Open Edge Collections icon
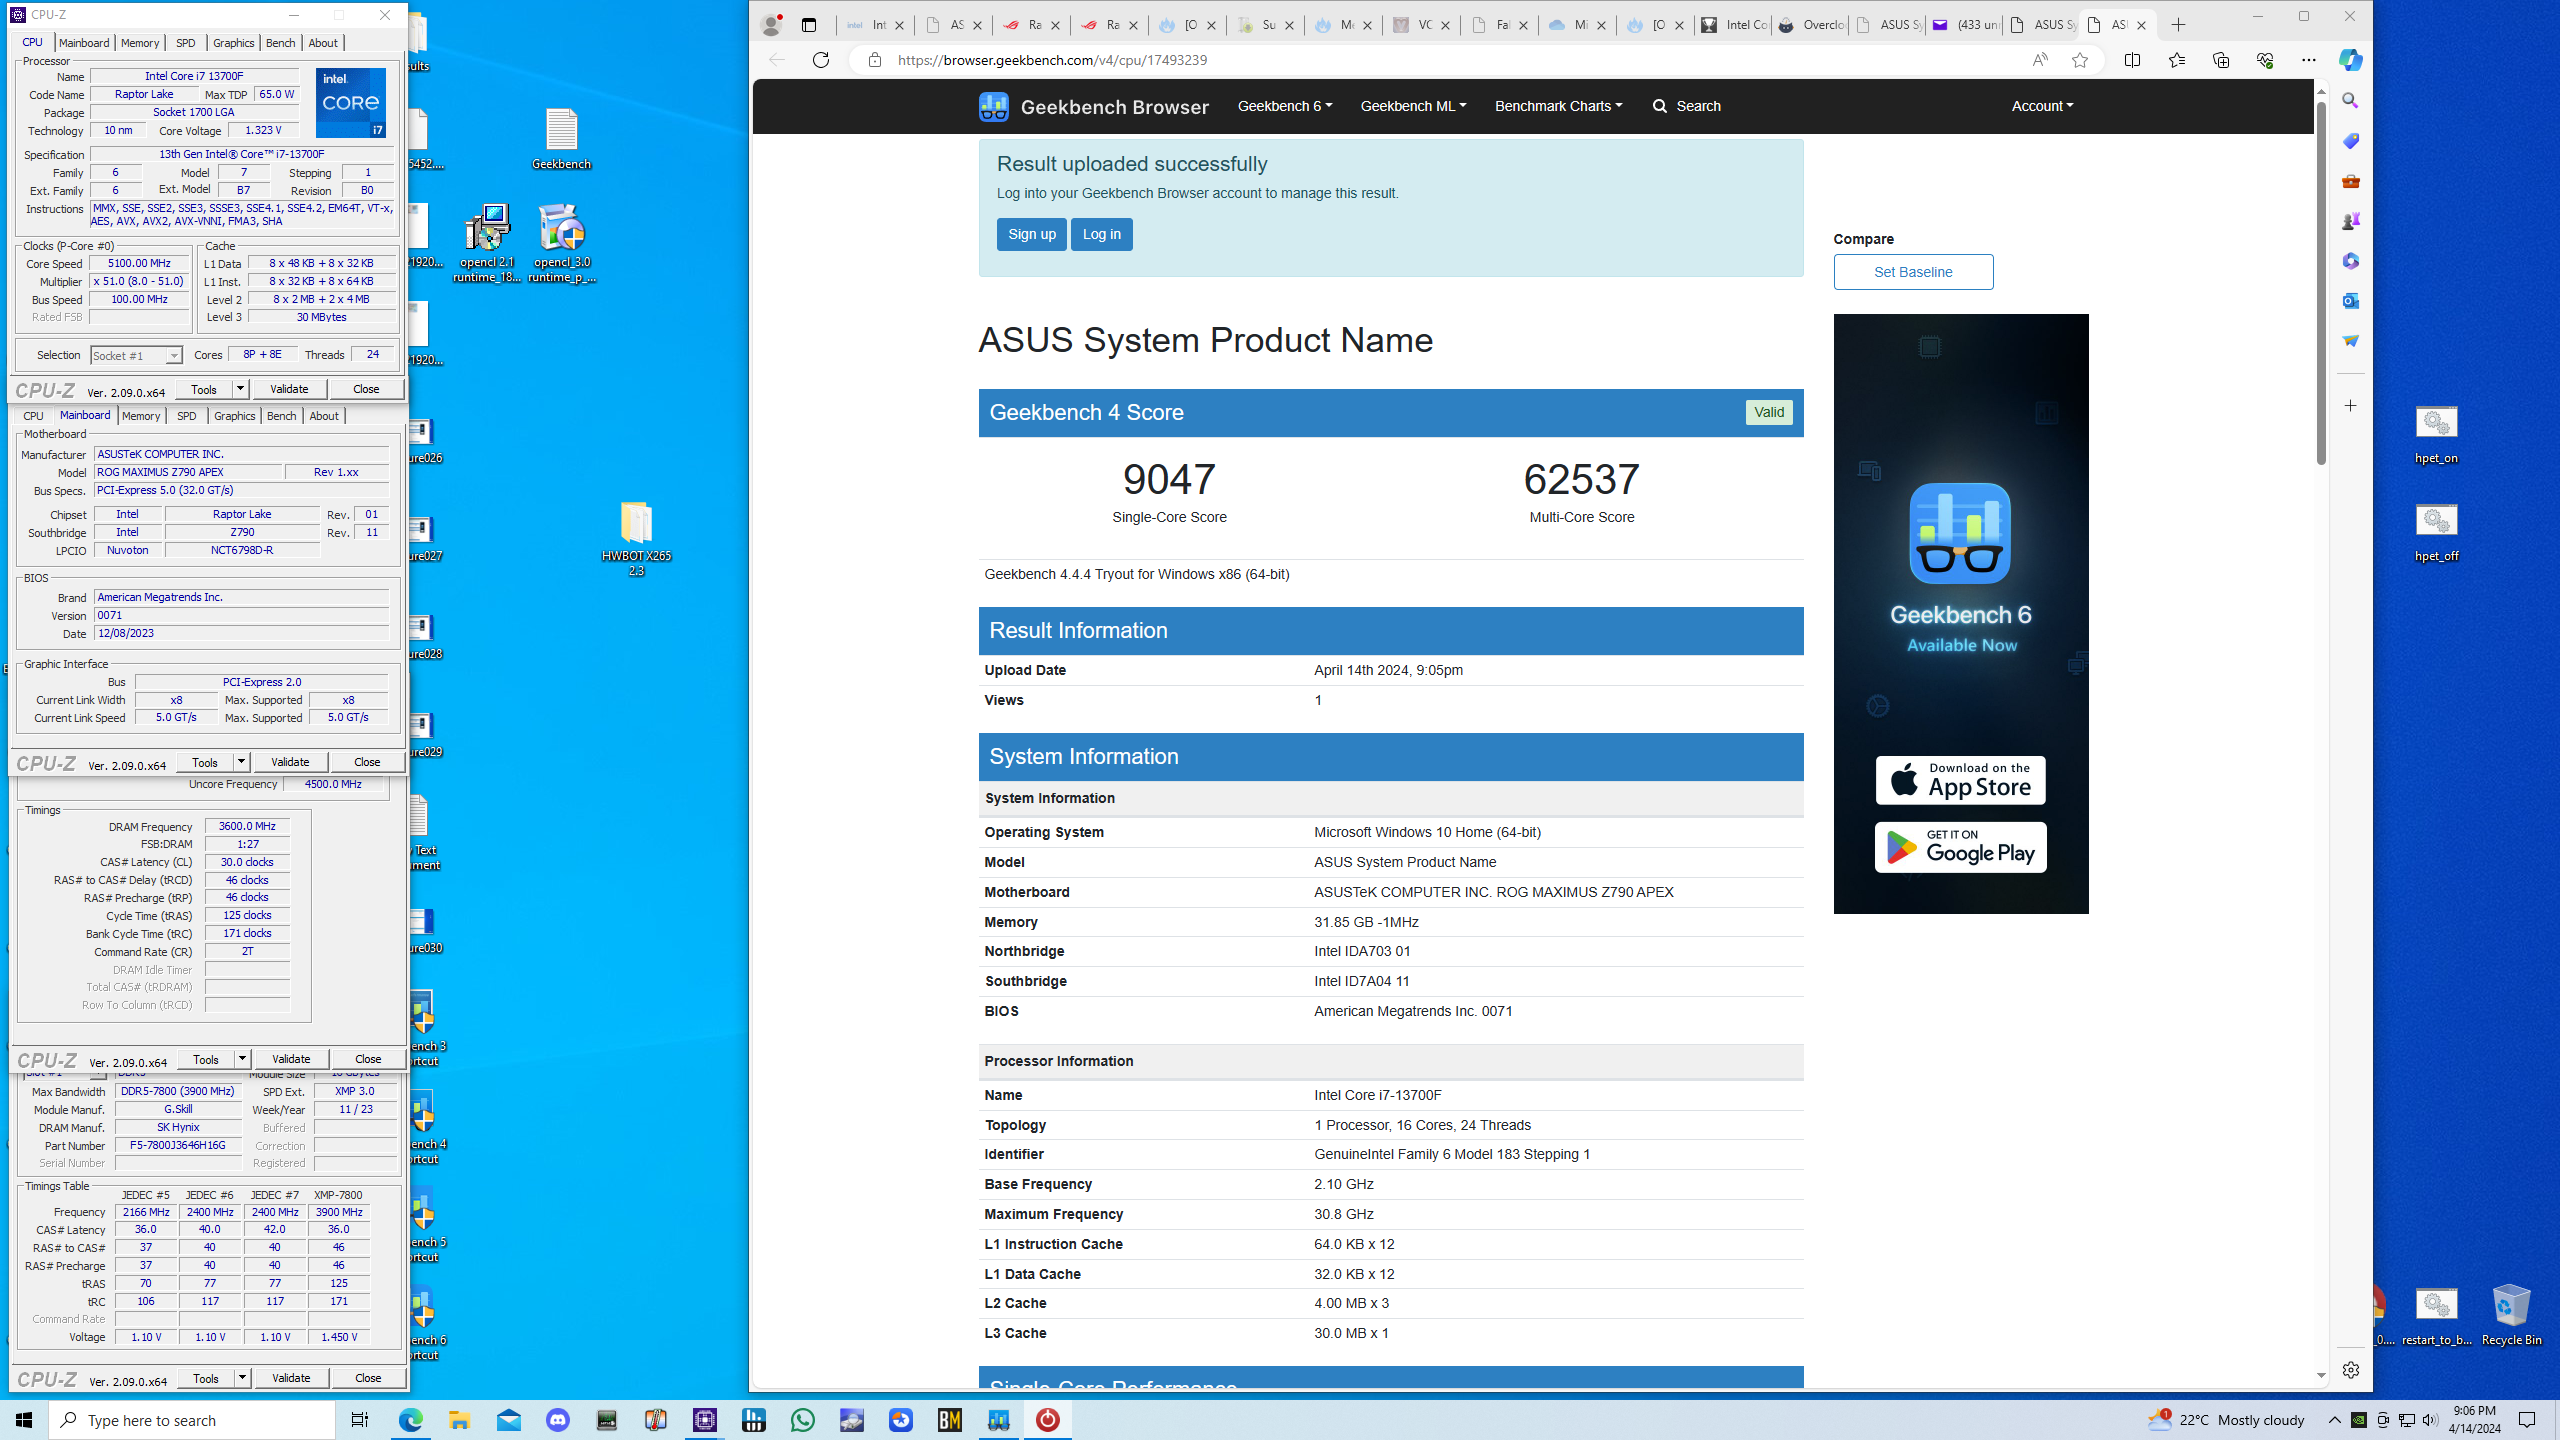Viewport: 2560px width, 1440px height. tap(2220, 60)
